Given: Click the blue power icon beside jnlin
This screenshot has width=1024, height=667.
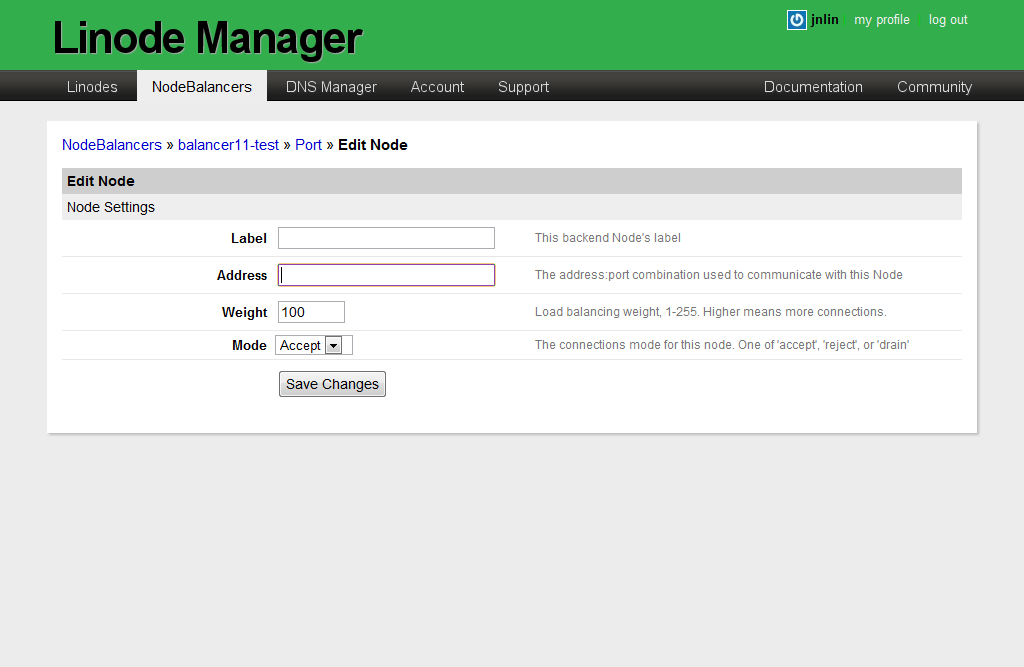Looking at the screenshot, I should coord(797,20).
